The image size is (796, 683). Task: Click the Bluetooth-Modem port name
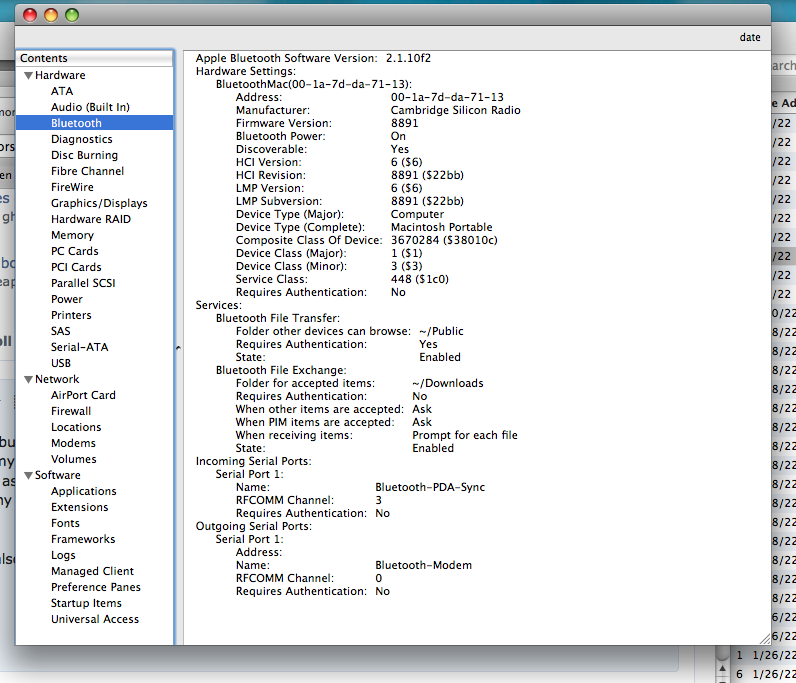423,565
